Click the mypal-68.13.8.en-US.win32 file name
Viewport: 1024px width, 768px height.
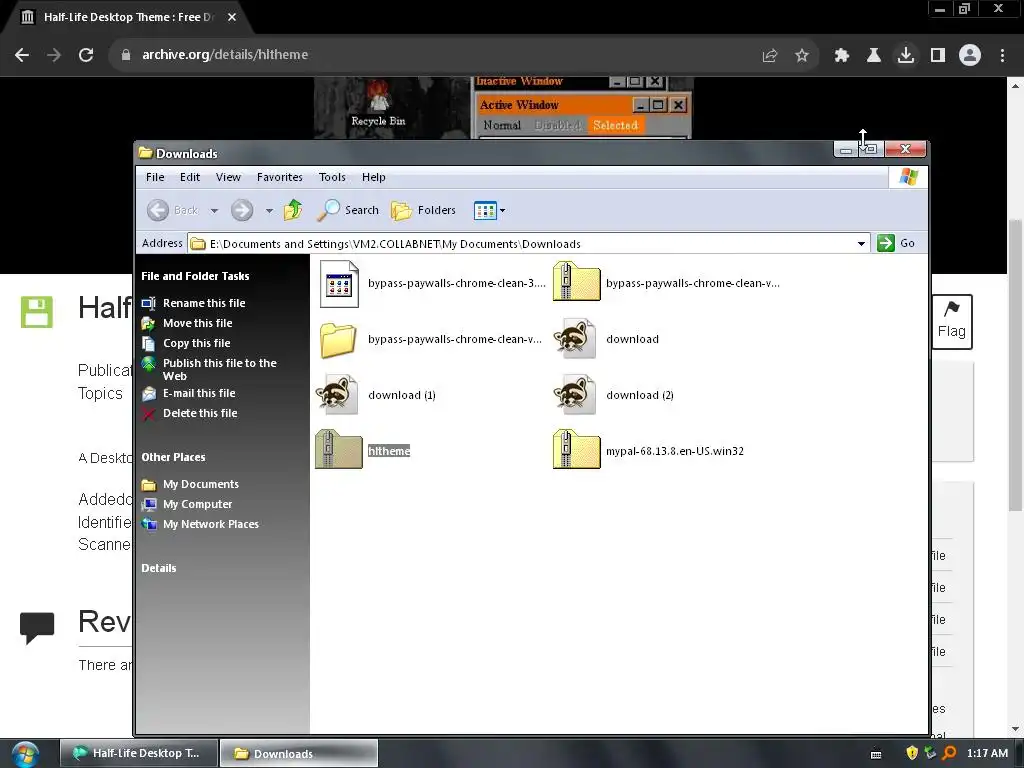[675, 451]
